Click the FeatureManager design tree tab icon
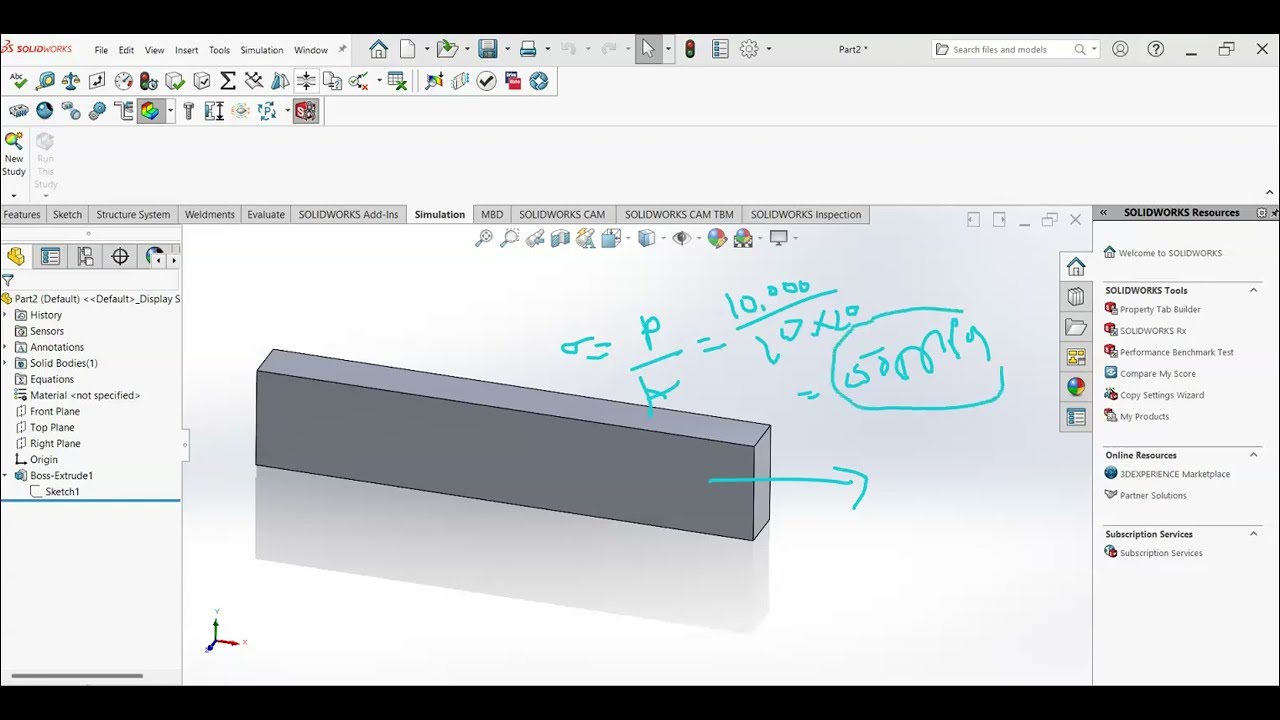The image size is (1280, 720). tap(16, 257)
